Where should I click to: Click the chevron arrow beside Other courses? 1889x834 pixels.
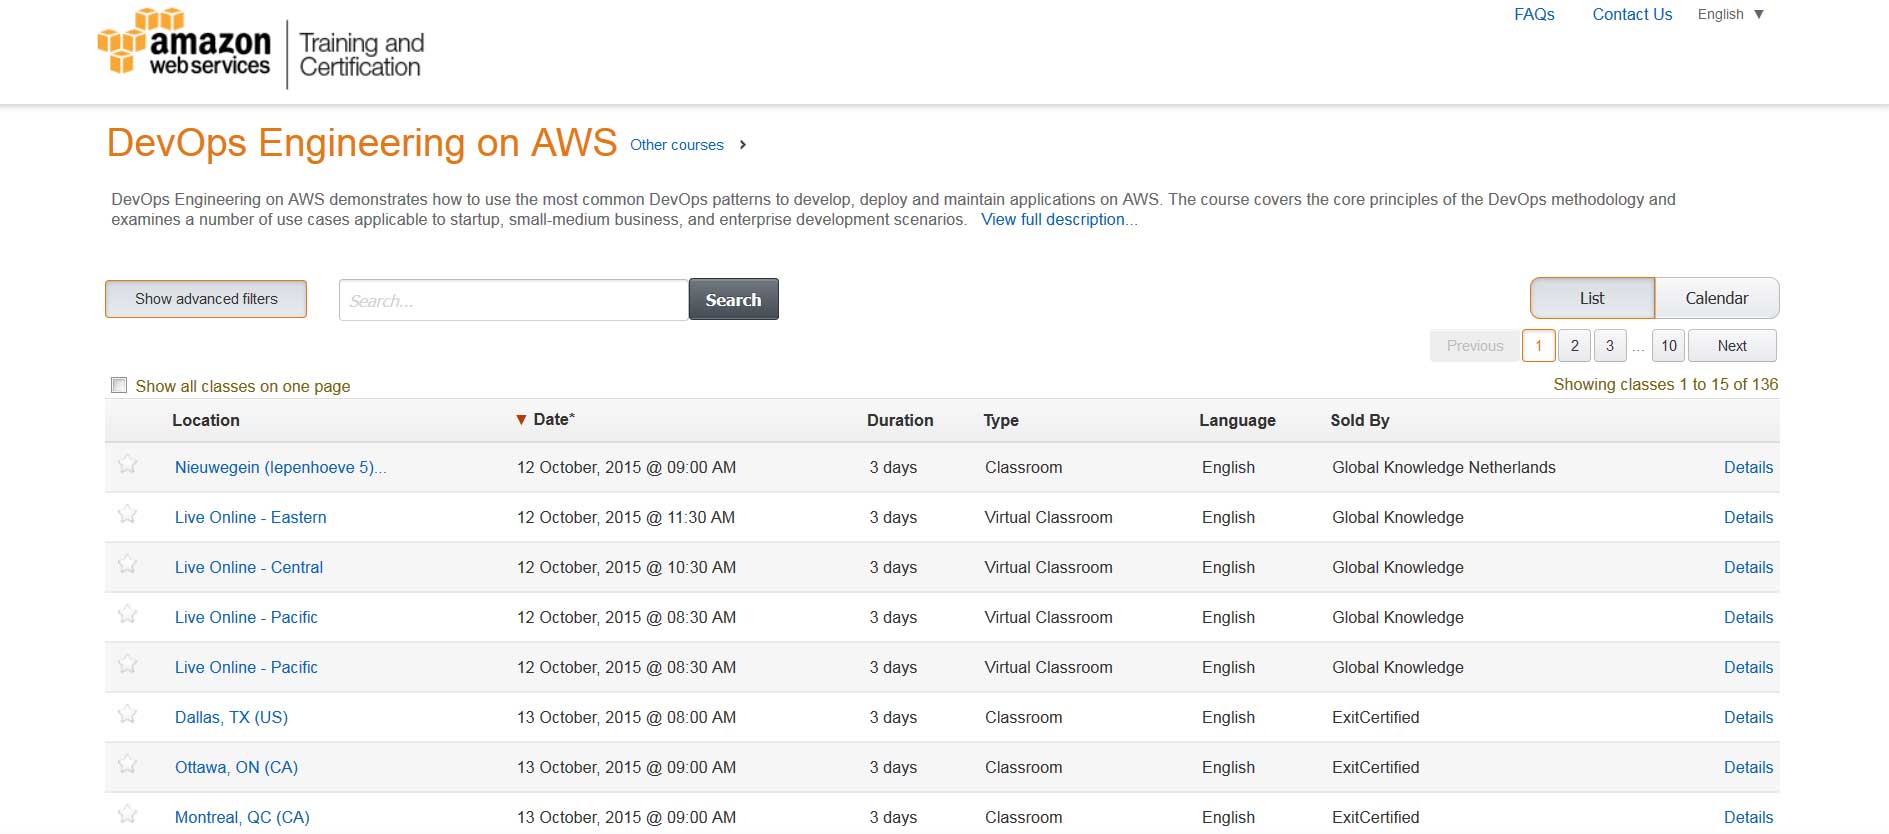[743, 145]
